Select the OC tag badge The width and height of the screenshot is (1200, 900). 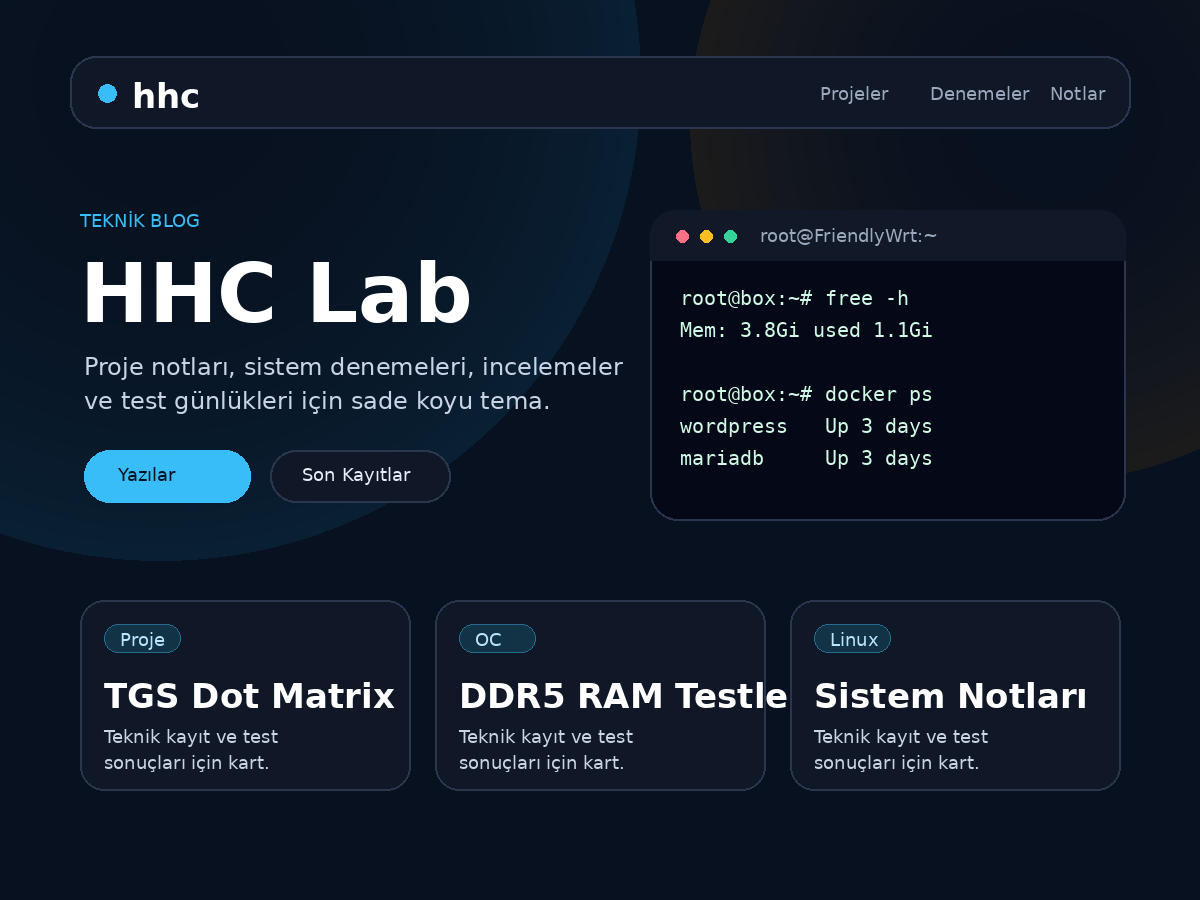click(497, 639)
